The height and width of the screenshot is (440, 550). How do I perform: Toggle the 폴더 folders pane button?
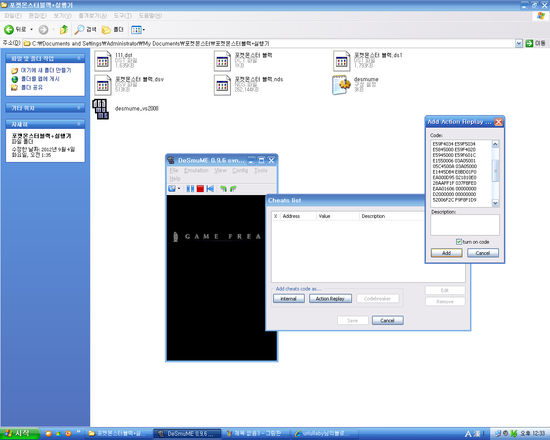(x=112, y=30)
